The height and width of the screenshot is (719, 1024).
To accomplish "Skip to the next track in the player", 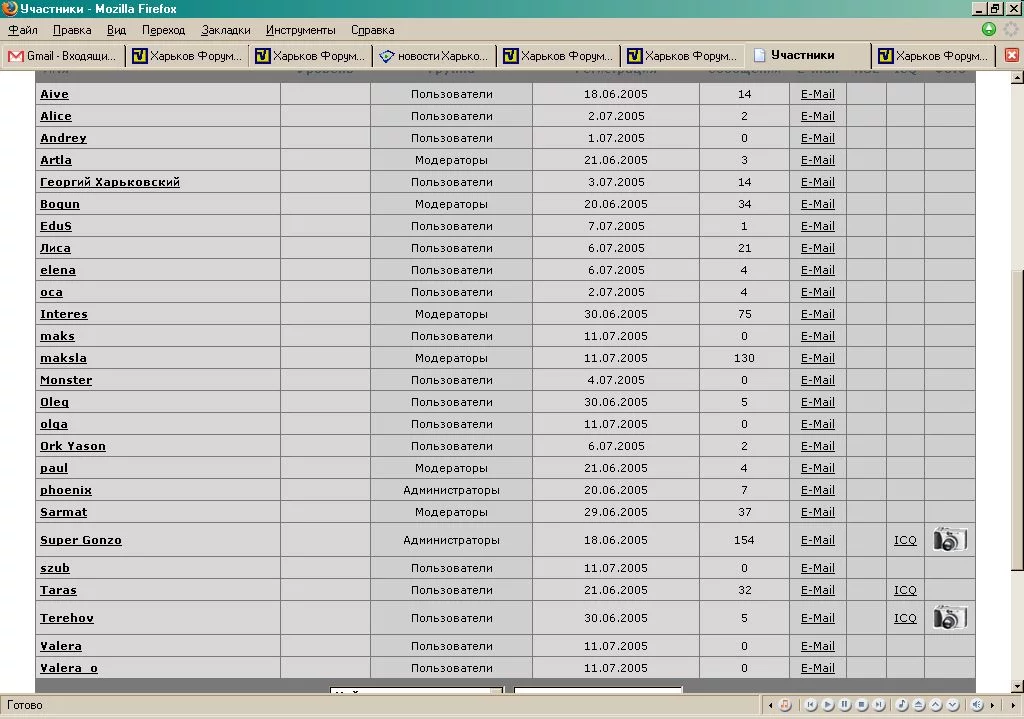I will pos(877,705).
